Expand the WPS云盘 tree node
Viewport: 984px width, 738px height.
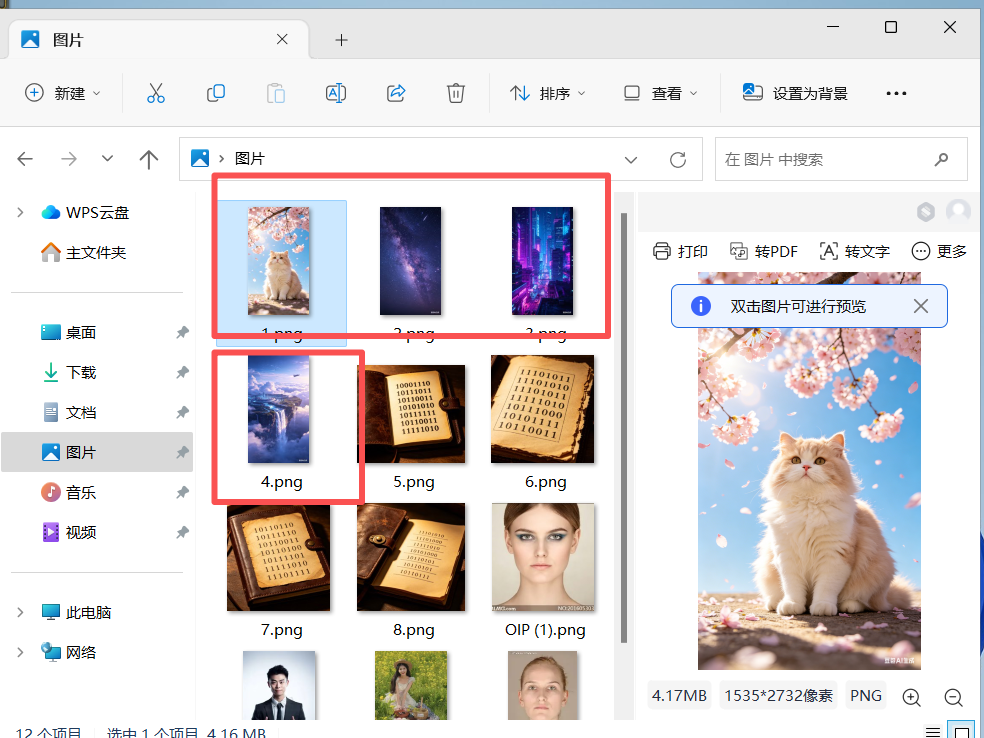tap(20, 212)
